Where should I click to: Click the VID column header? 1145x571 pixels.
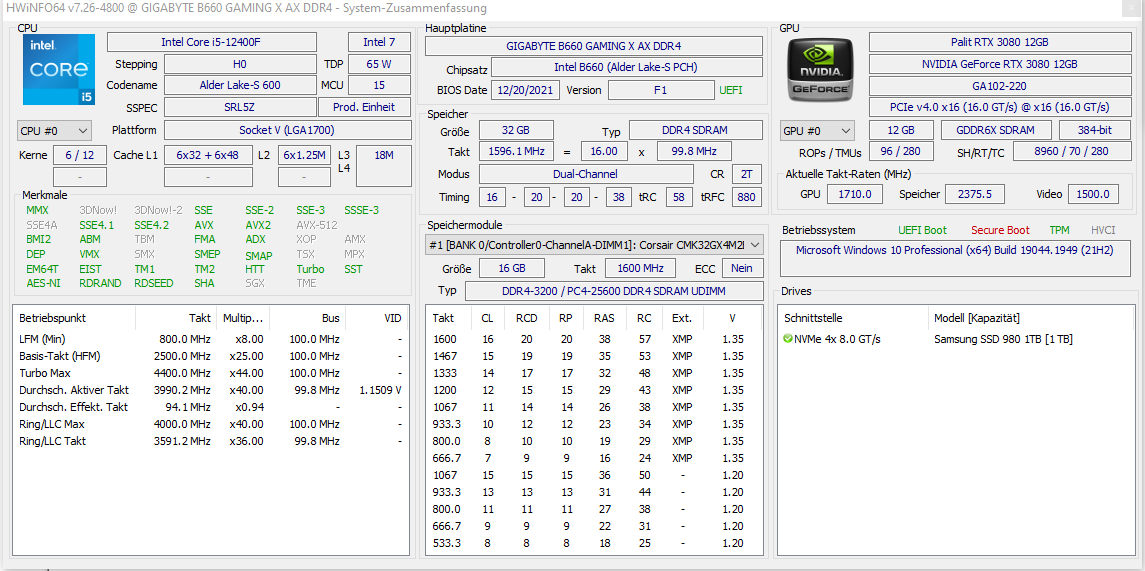click(x=376, y=318)
